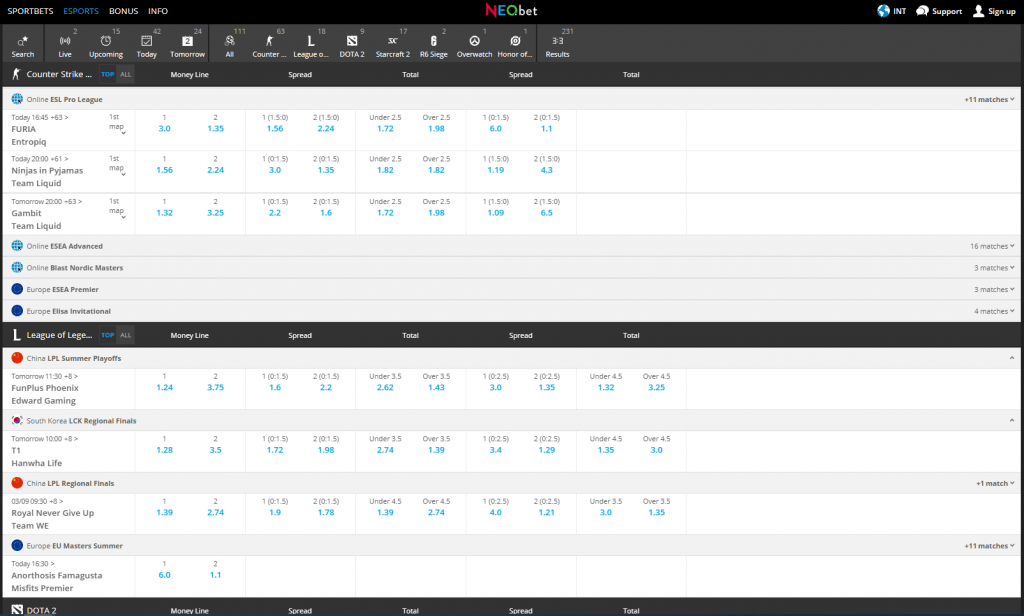This screenshot has height=616, width=1024.
Task: Select odds 3.75 for Edward Gaming
Action: 216,387
